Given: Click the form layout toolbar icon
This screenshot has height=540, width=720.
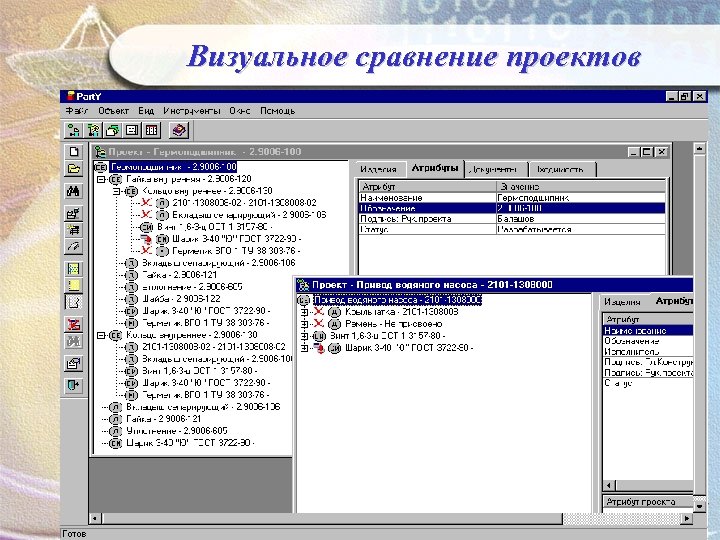Looking at the screenshot, I should (132, 131).
